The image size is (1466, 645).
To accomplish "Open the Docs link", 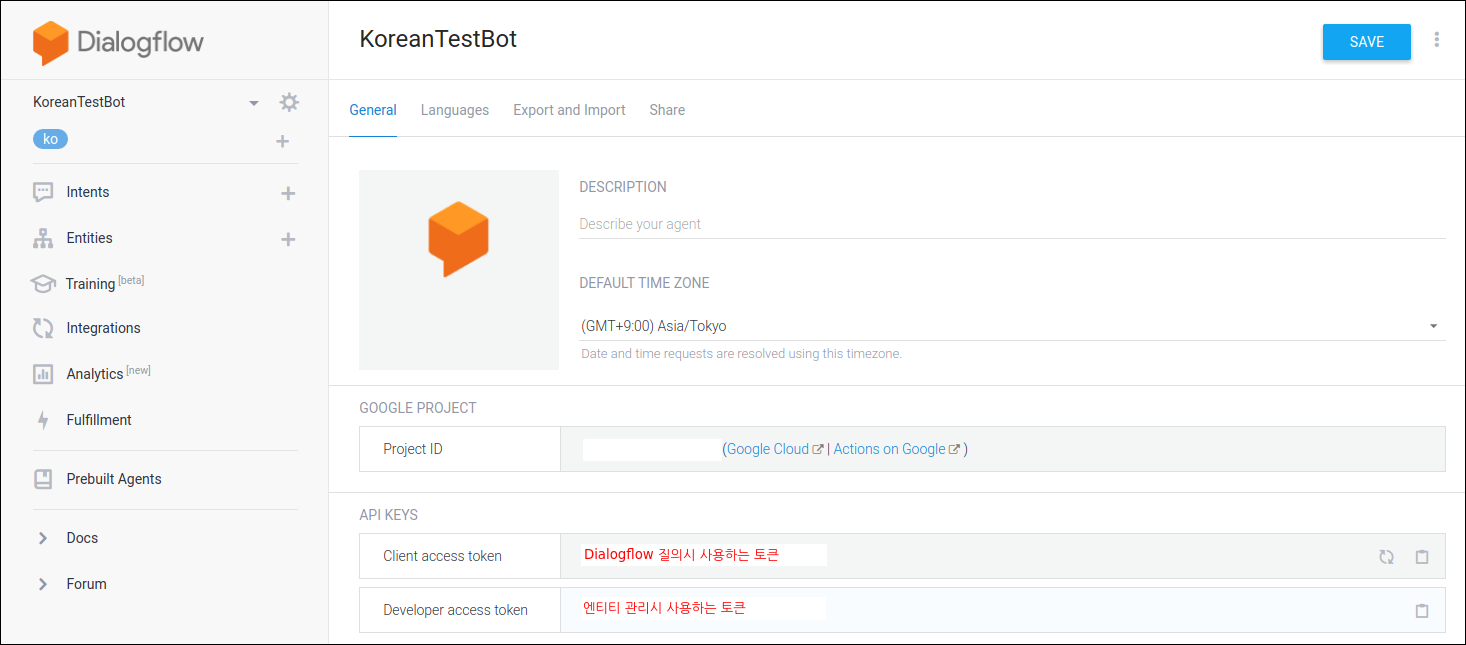I will pos(82,538).
